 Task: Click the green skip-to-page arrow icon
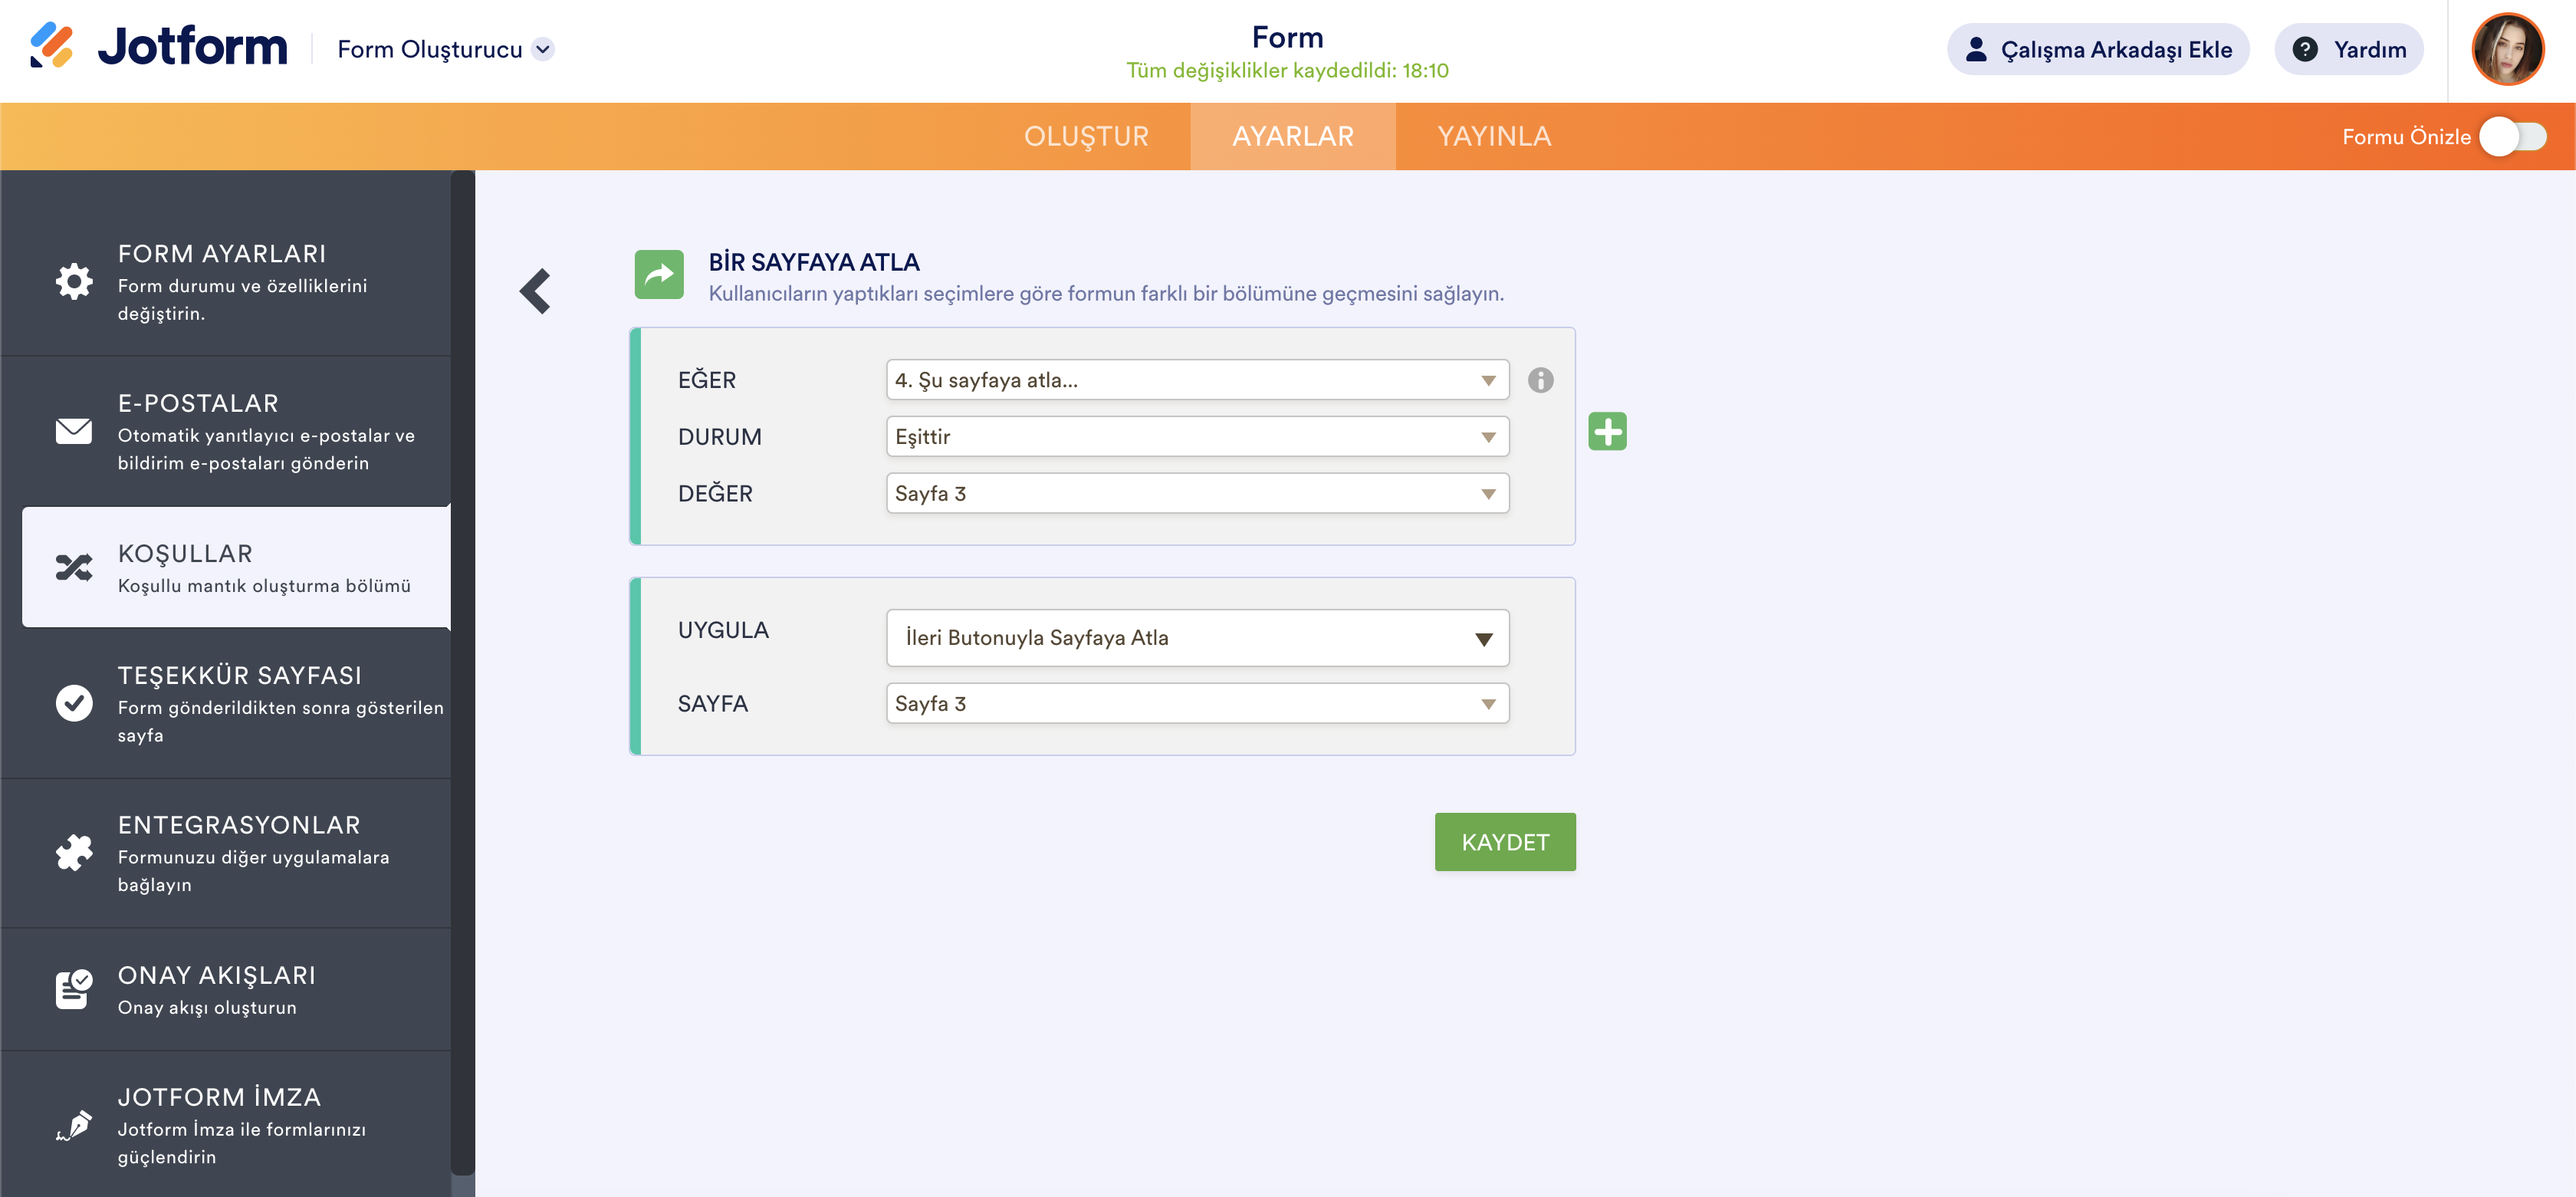point(659,275)
